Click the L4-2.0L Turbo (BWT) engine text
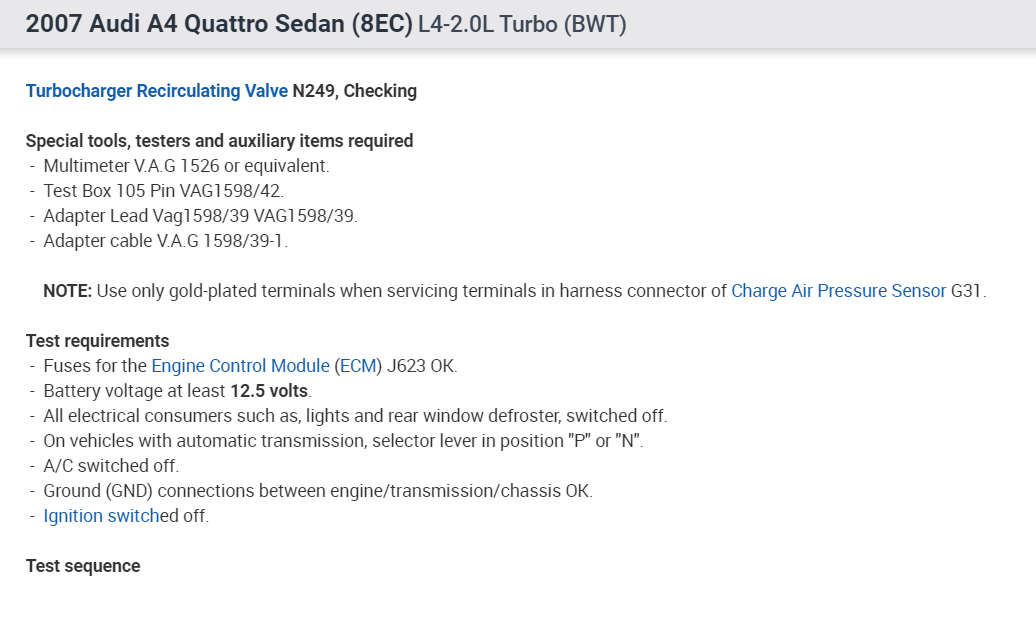The image size is (1036, 622). pyautogui.click(x=523, y=24)
